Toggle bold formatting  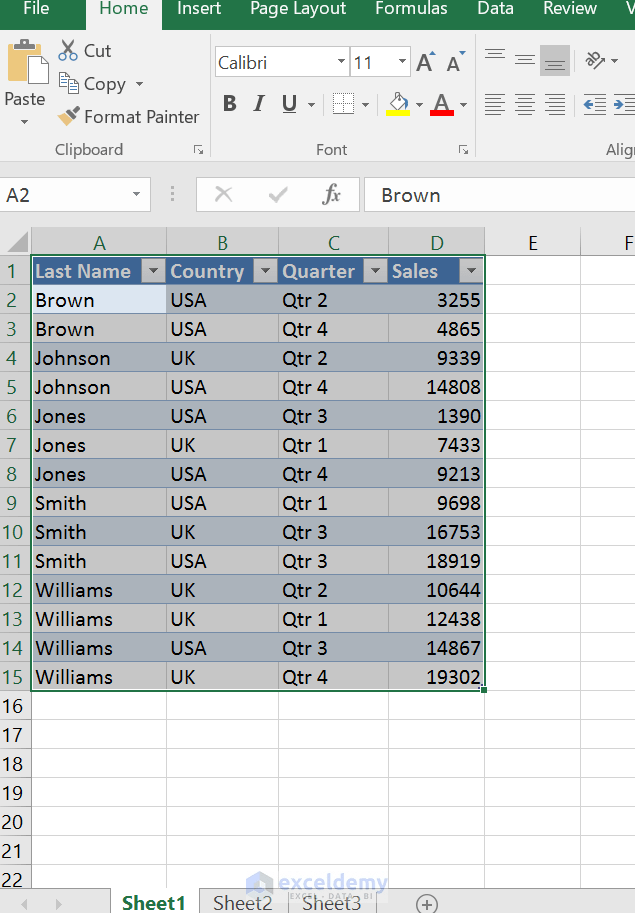coord(229,103)
